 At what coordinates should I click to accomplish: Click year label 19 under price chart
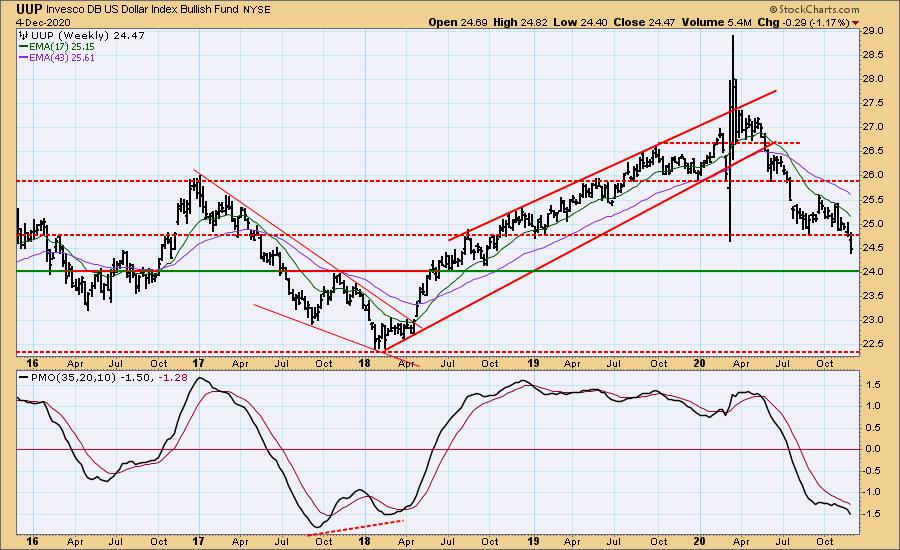point(533,364)
